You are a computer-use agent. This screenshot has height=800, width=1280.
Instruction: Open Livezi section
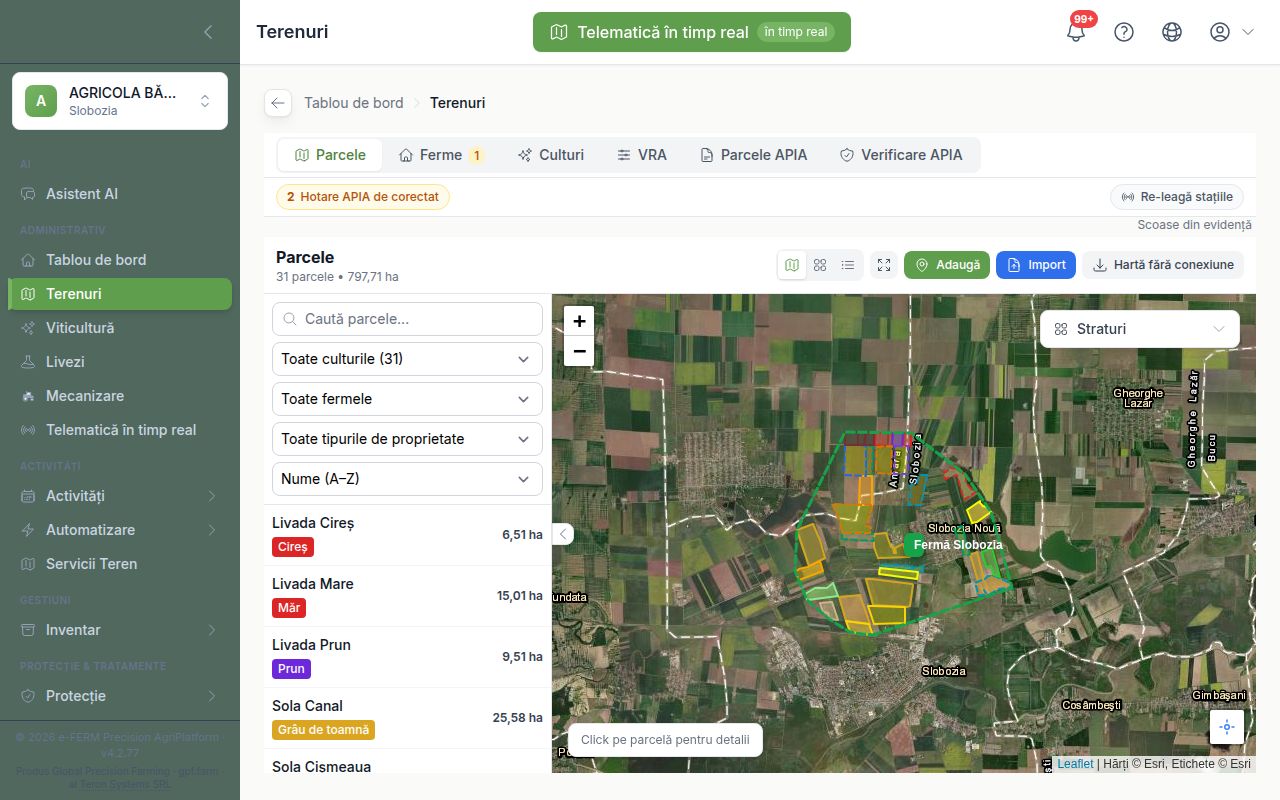(x=120, y=362)
